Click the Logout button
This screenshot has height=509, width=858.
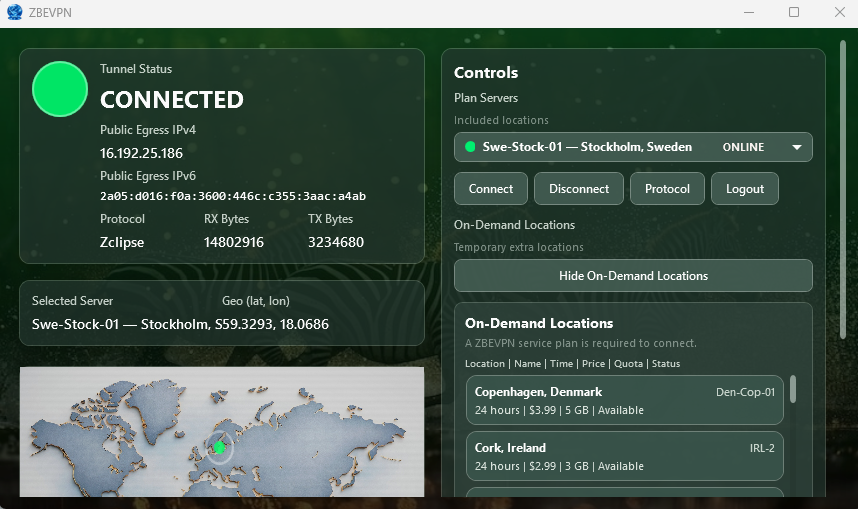[x=745, y=189]
